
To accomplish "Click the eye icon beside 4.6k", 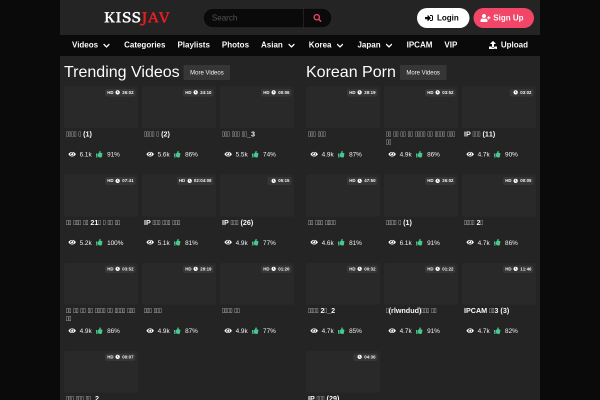I will tap(314, 242).
